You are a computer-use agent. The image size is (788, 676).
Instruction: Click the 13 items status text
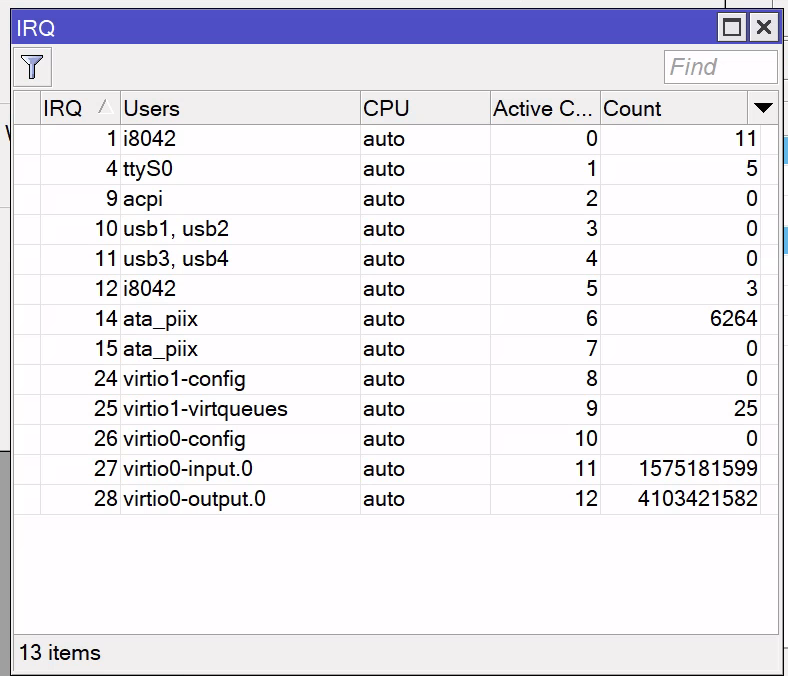pyautogui.click(x=60, y=653)
